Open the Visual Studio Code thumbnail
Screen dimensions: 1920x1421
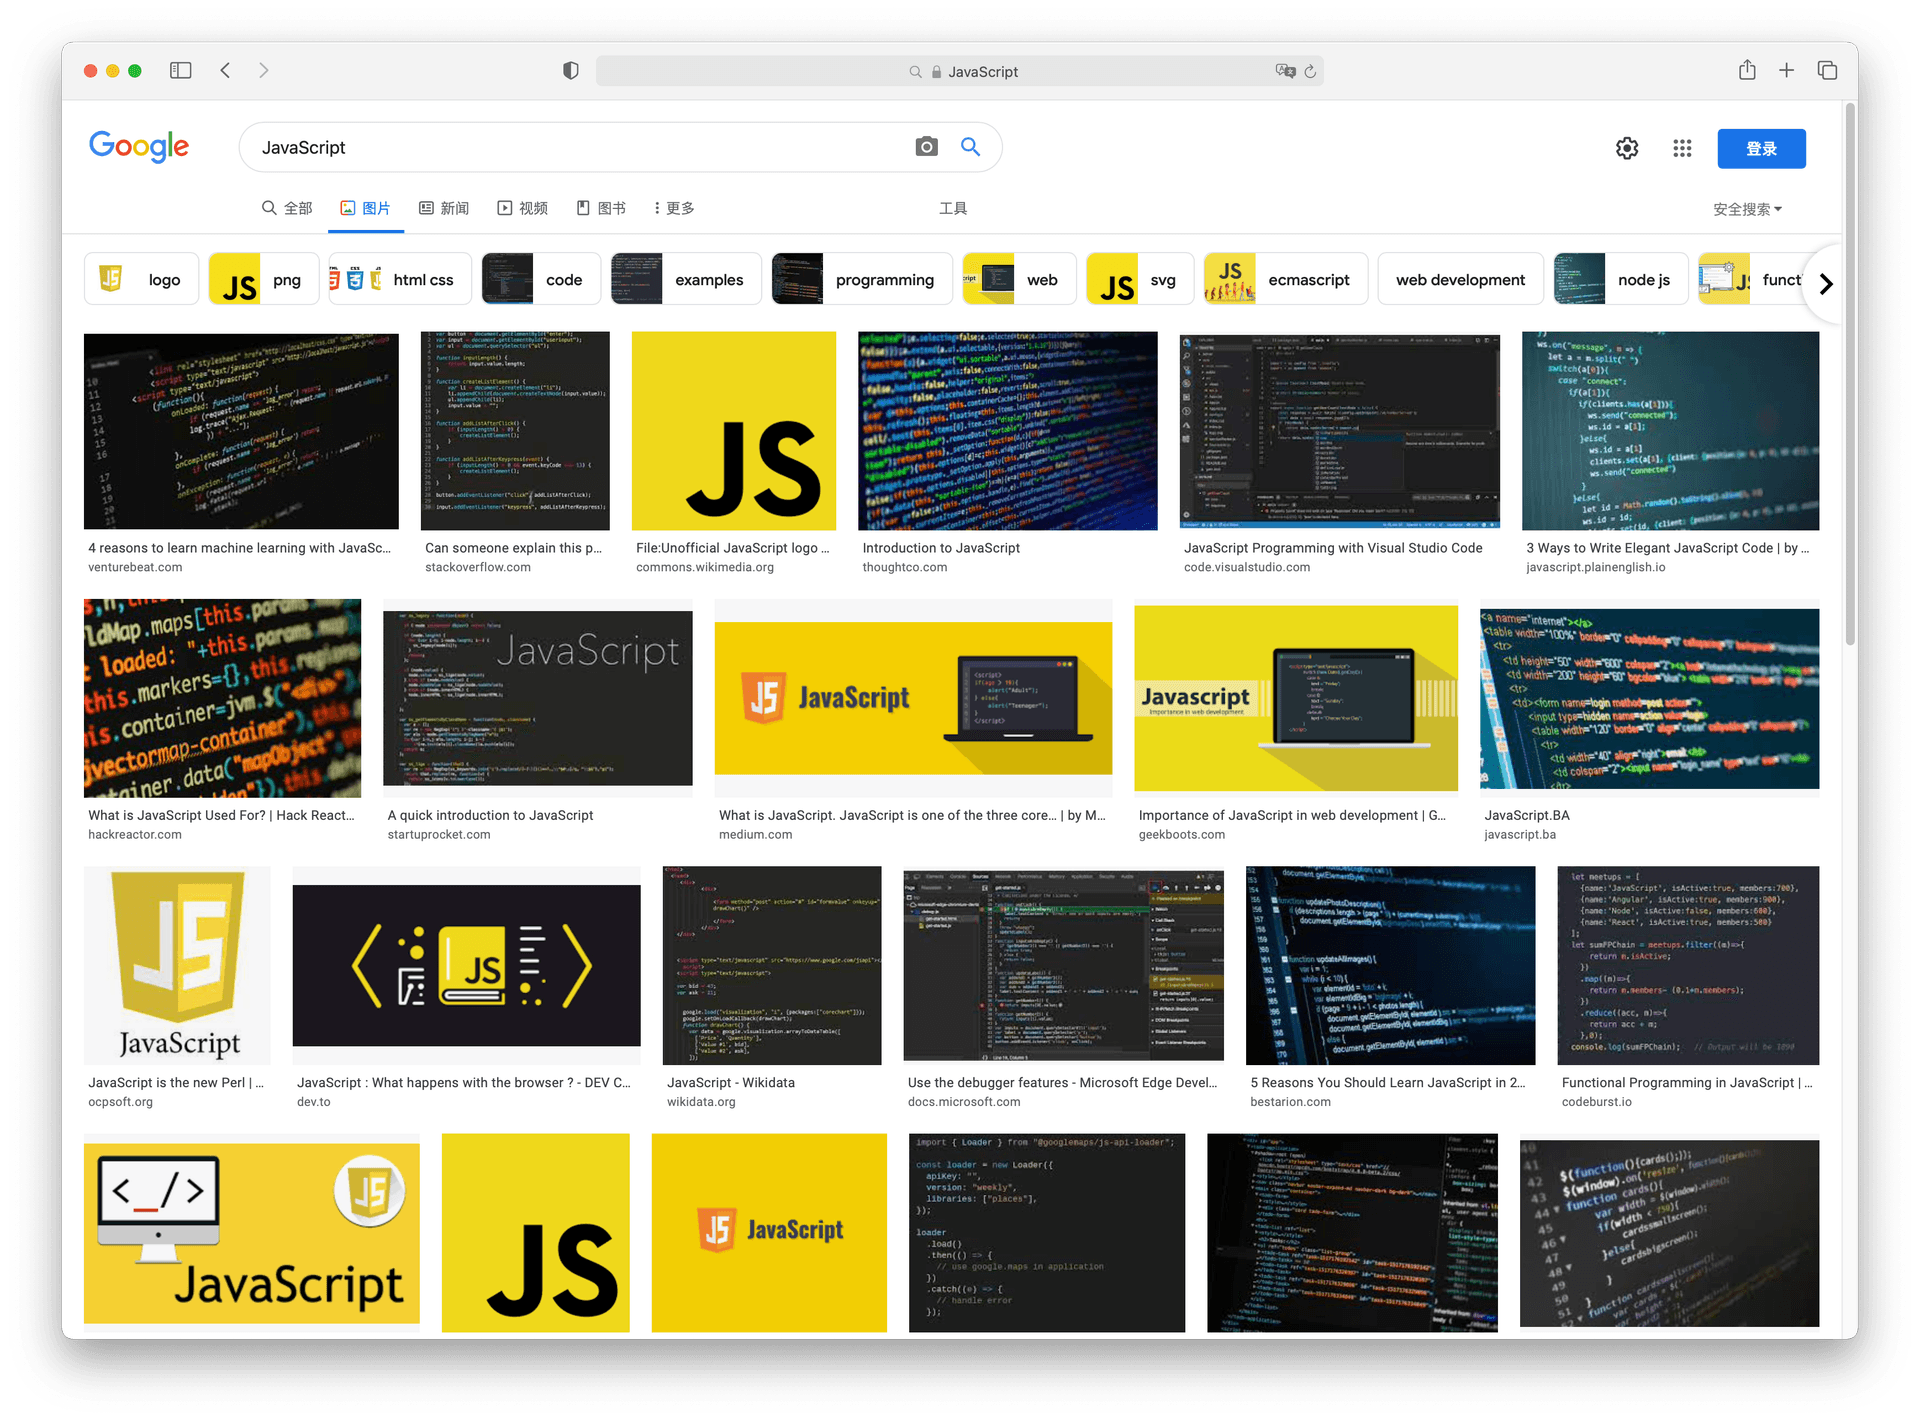[x=1340, y=431]
